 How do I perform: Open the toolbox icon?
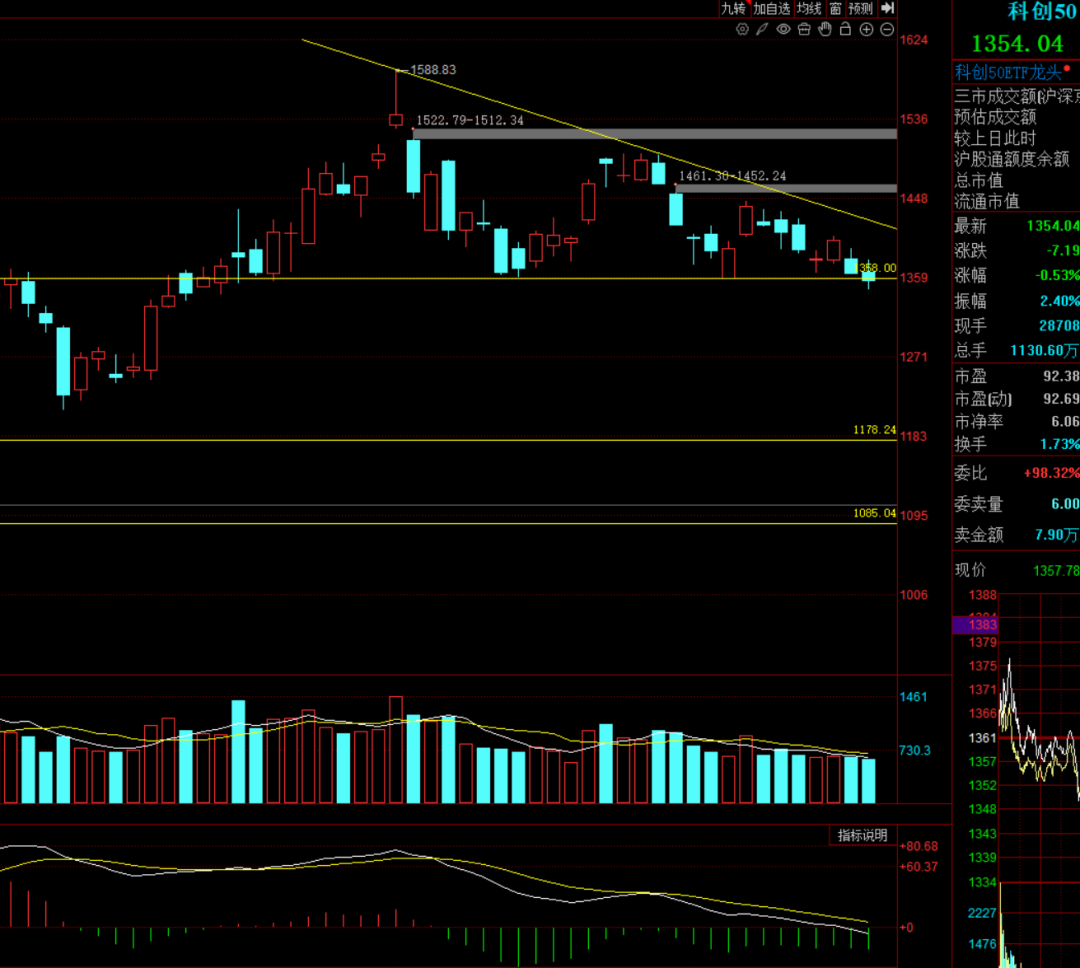tap(804, 29)
